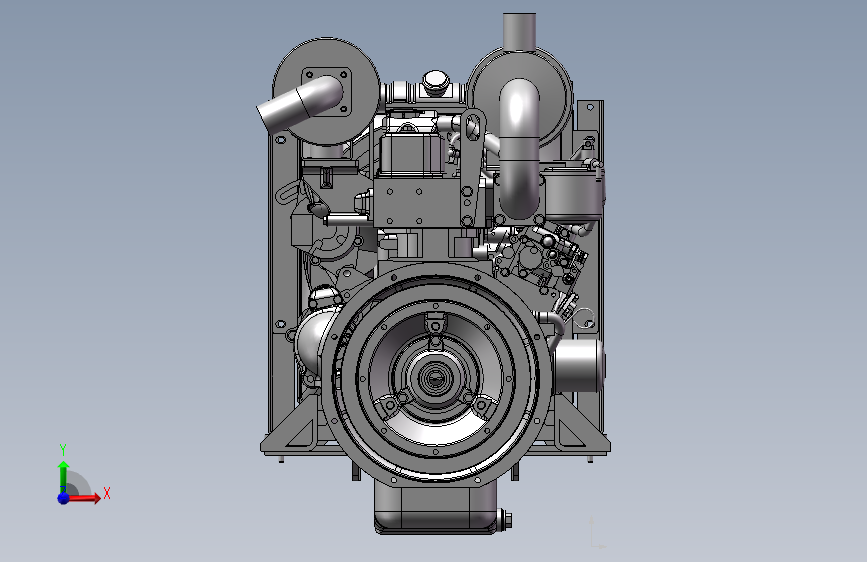The height and width of the screenshot is (562, 867).
Task: Select the horizontal cylindrical canister beside the flywheel
Action: coord(578,365)
